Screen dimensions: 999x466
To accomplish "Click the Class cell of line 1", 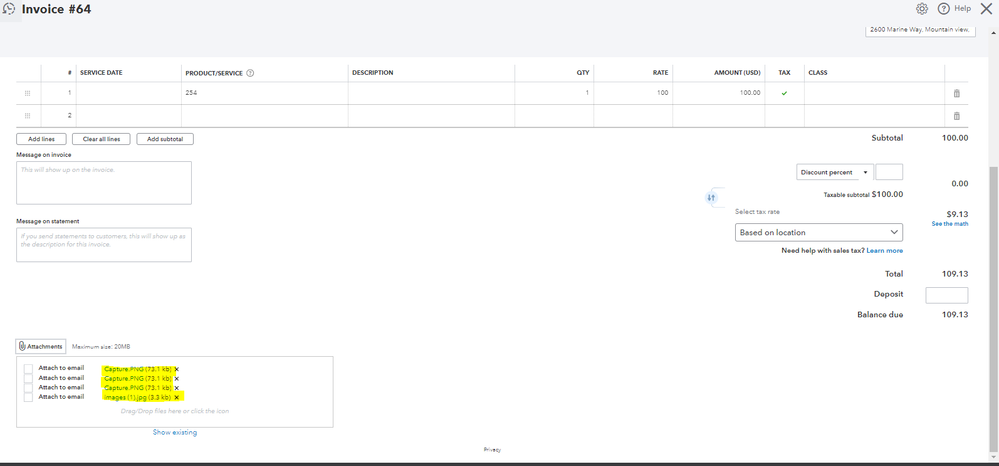I will click(x=874, y=93).
